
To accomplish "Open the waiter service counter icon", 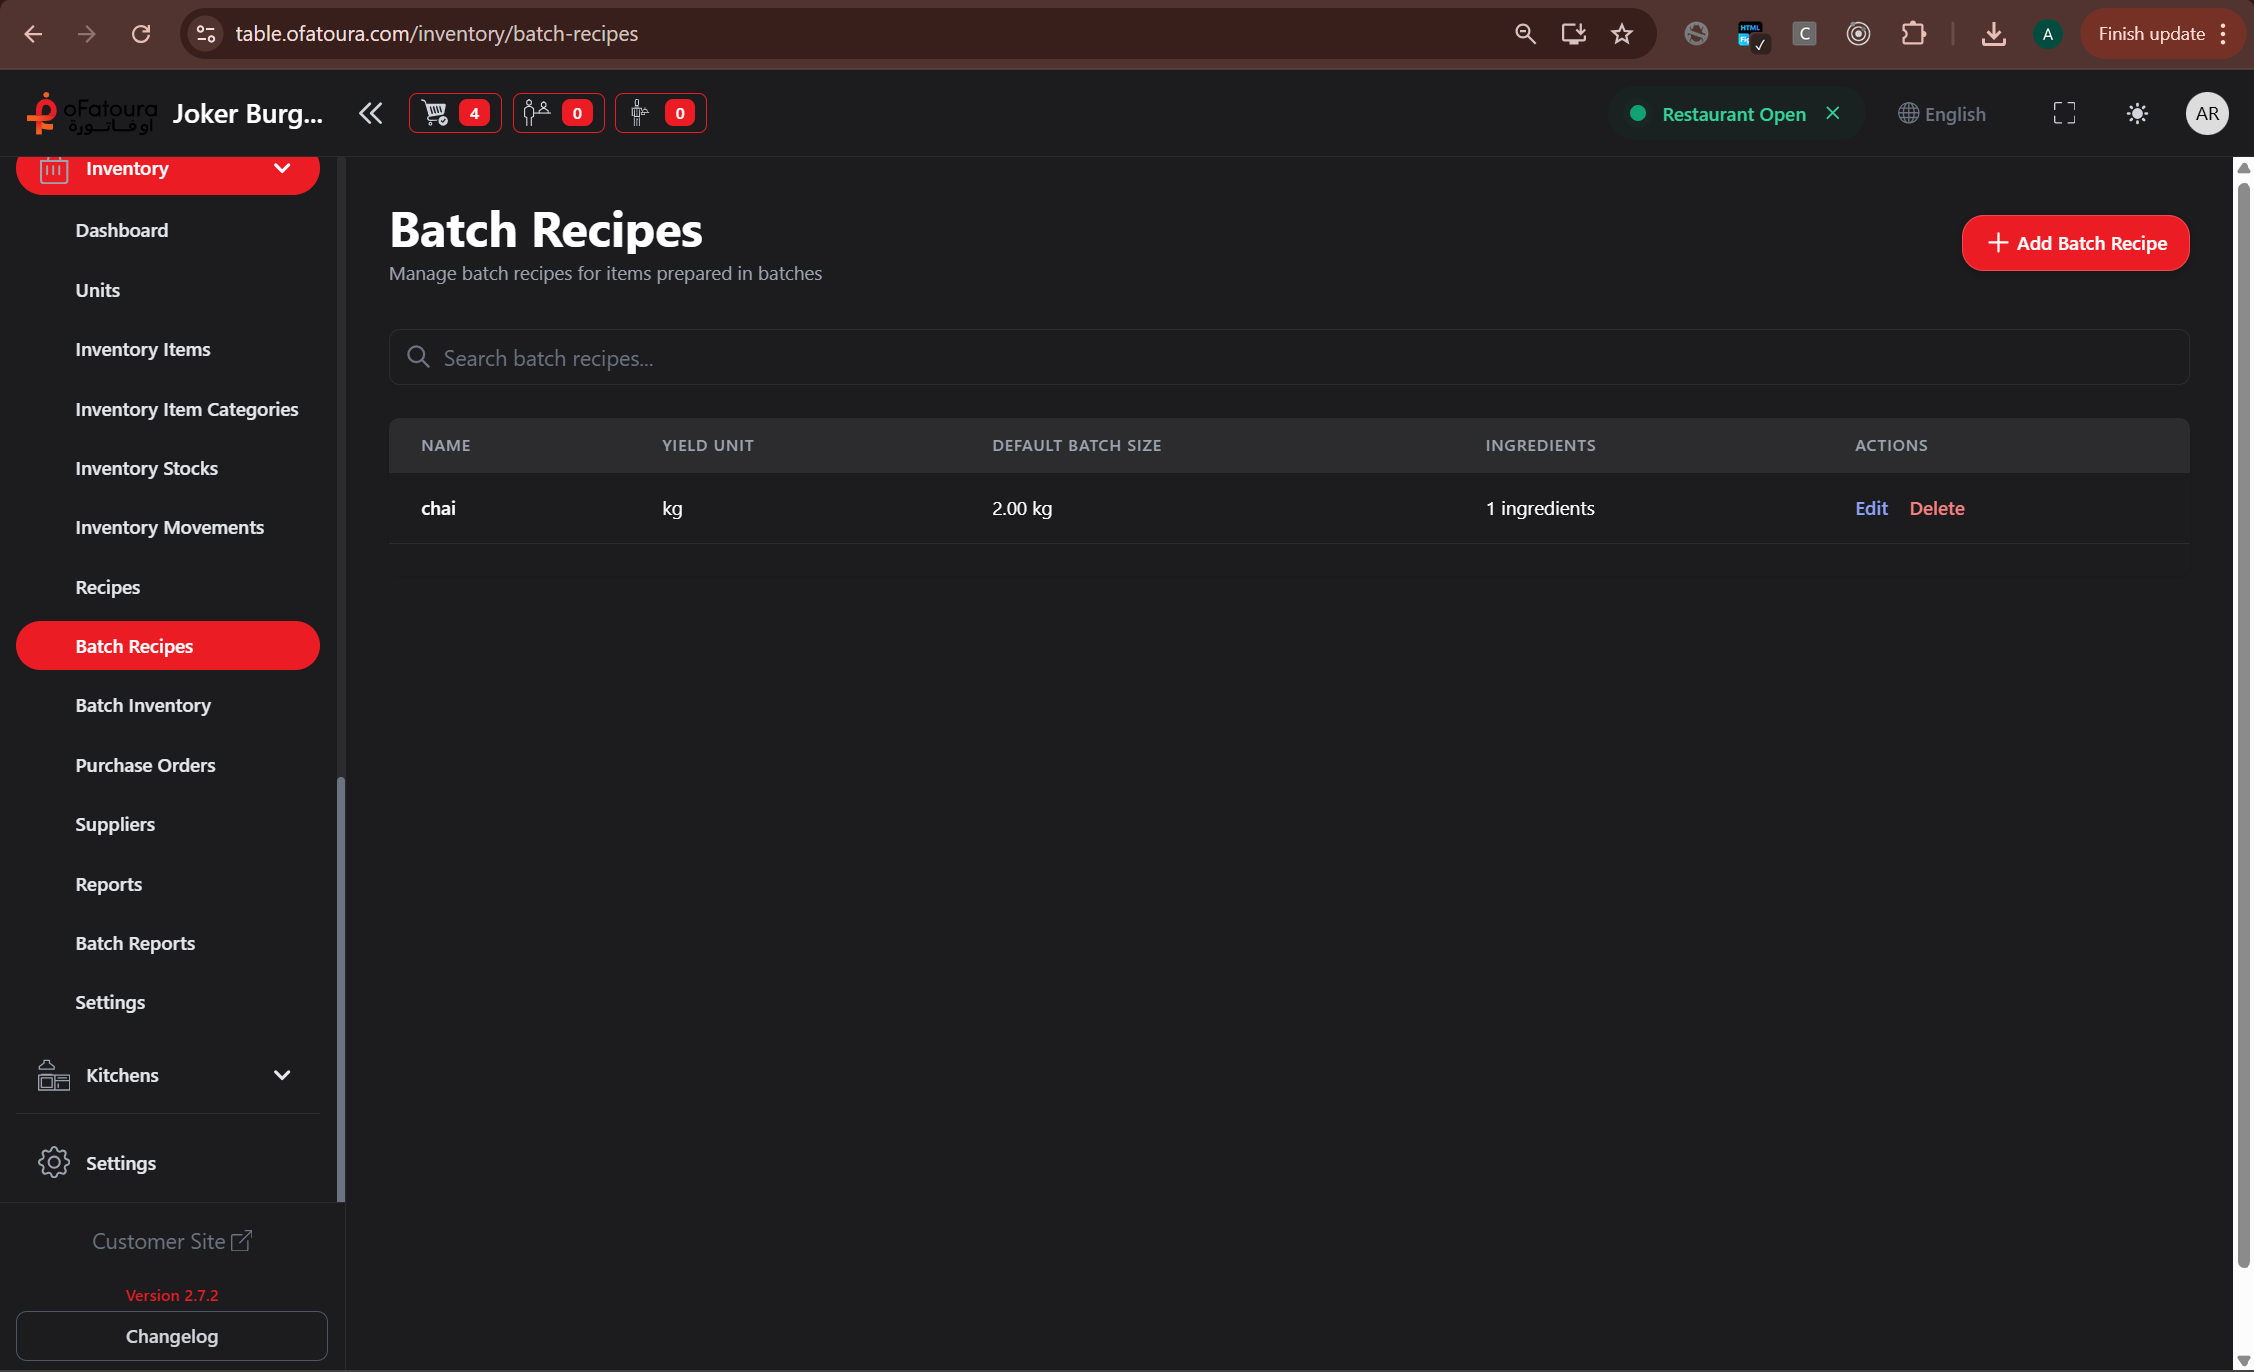I will 660,113.
